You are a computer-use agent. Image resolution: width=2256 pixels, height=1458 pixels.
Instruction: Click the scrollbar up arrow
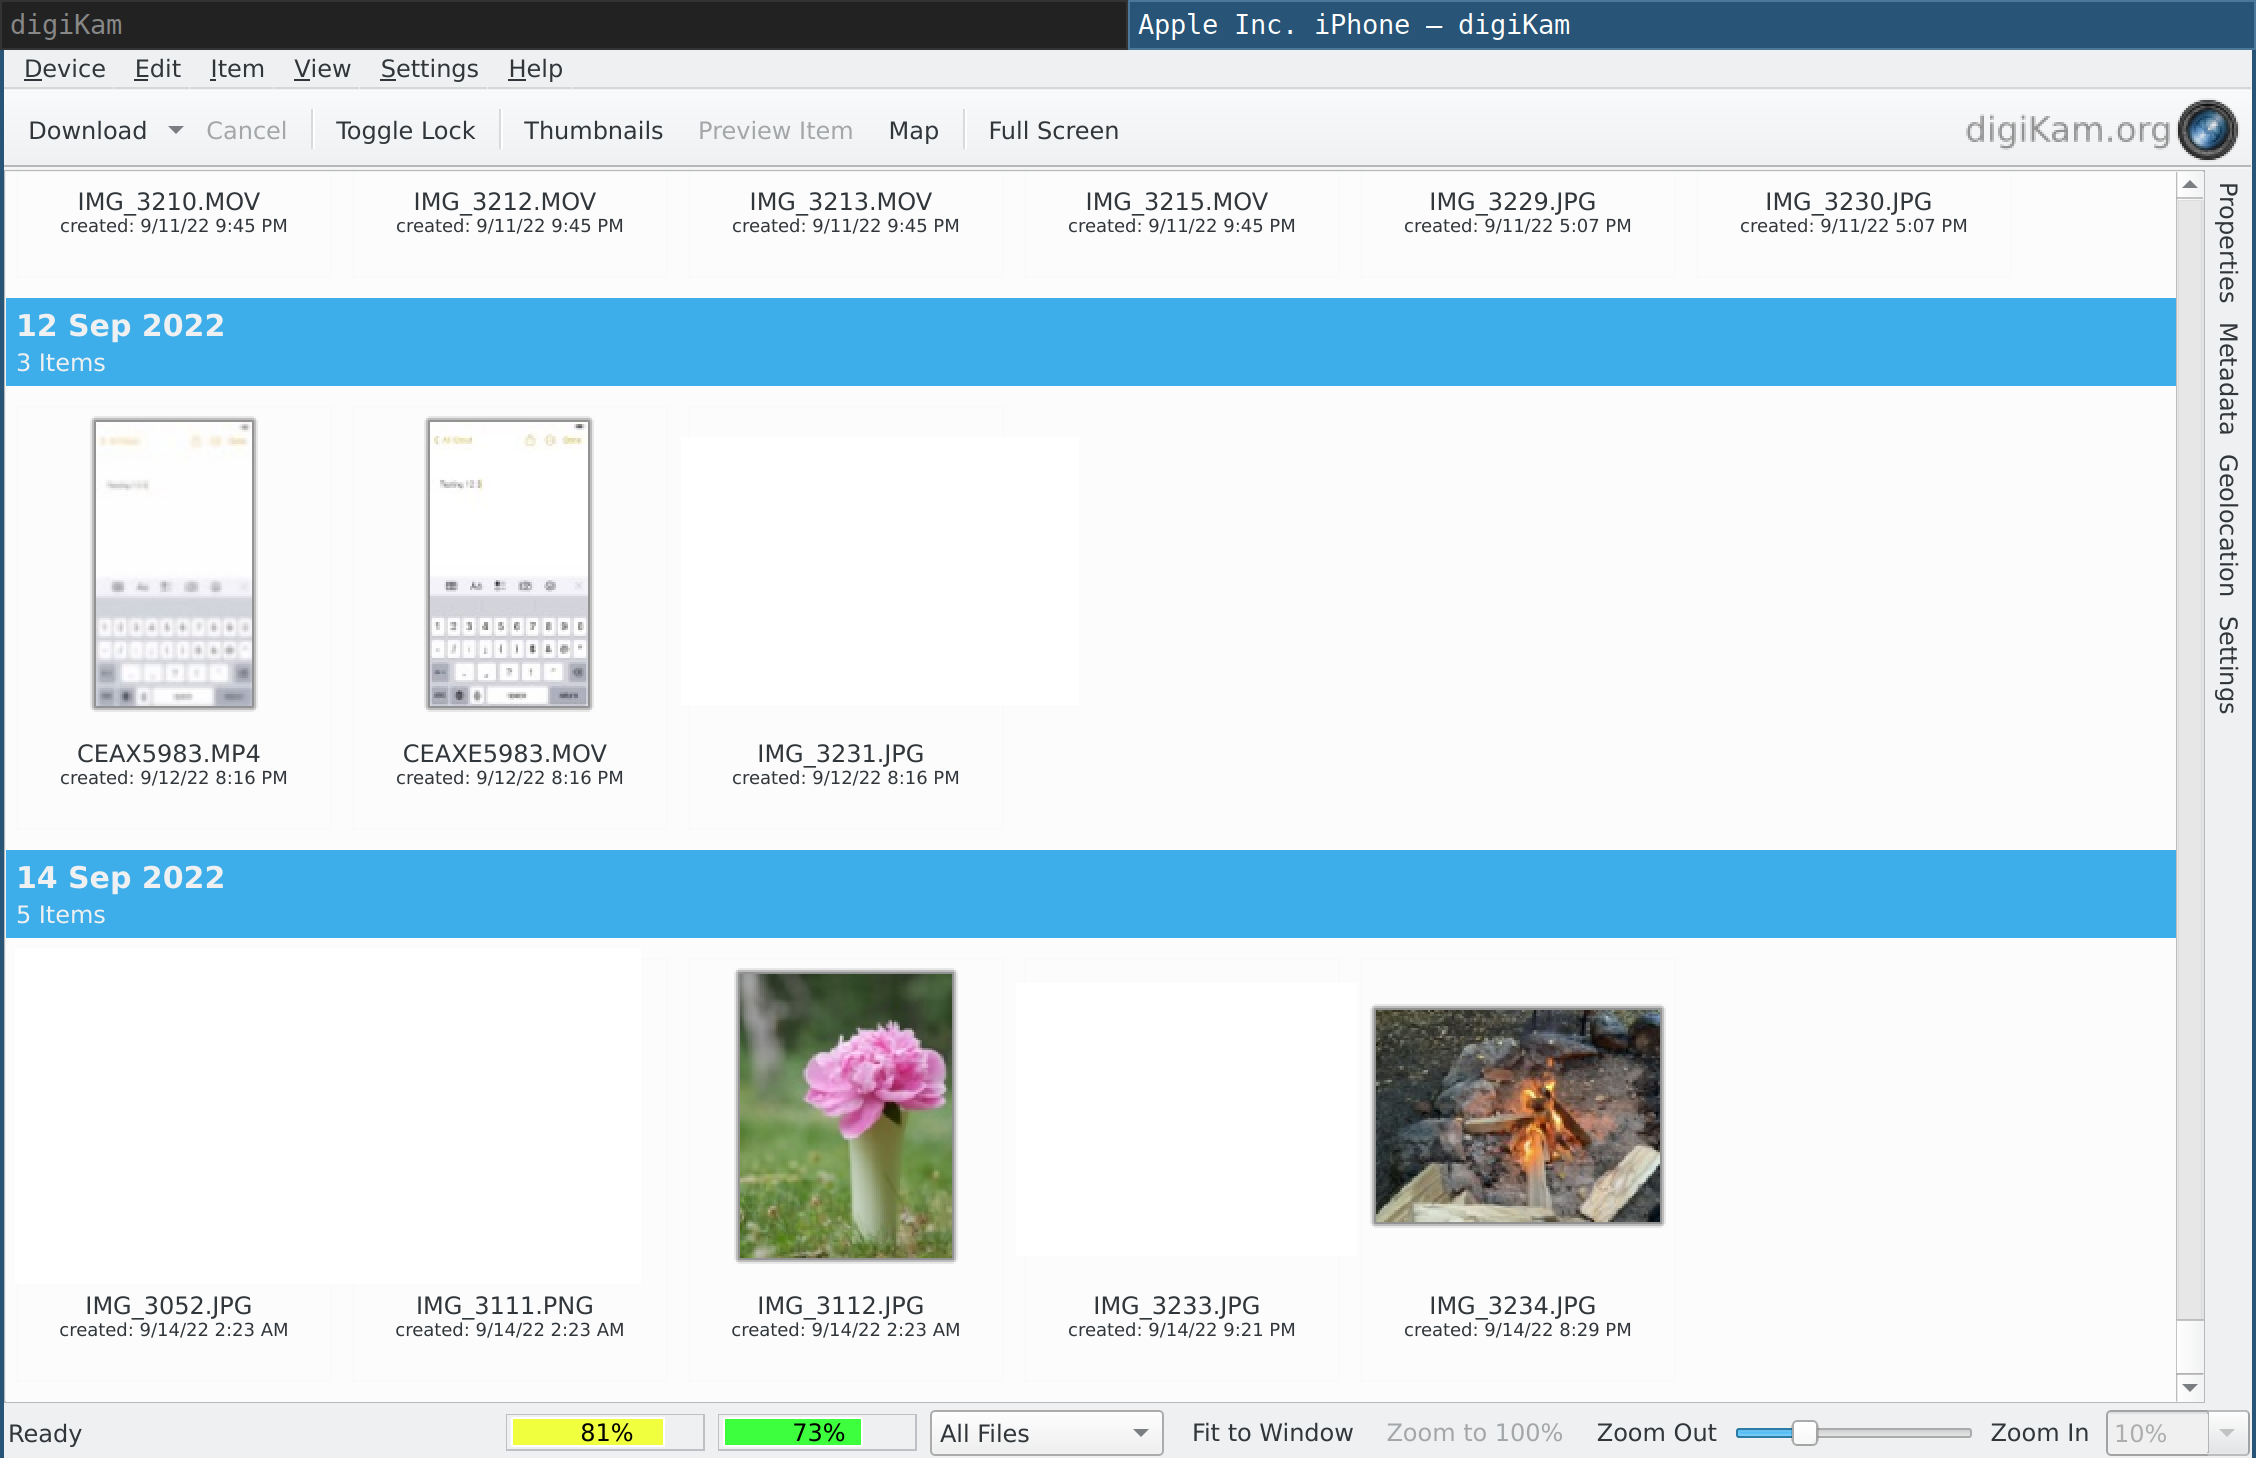click(2190, 185)
